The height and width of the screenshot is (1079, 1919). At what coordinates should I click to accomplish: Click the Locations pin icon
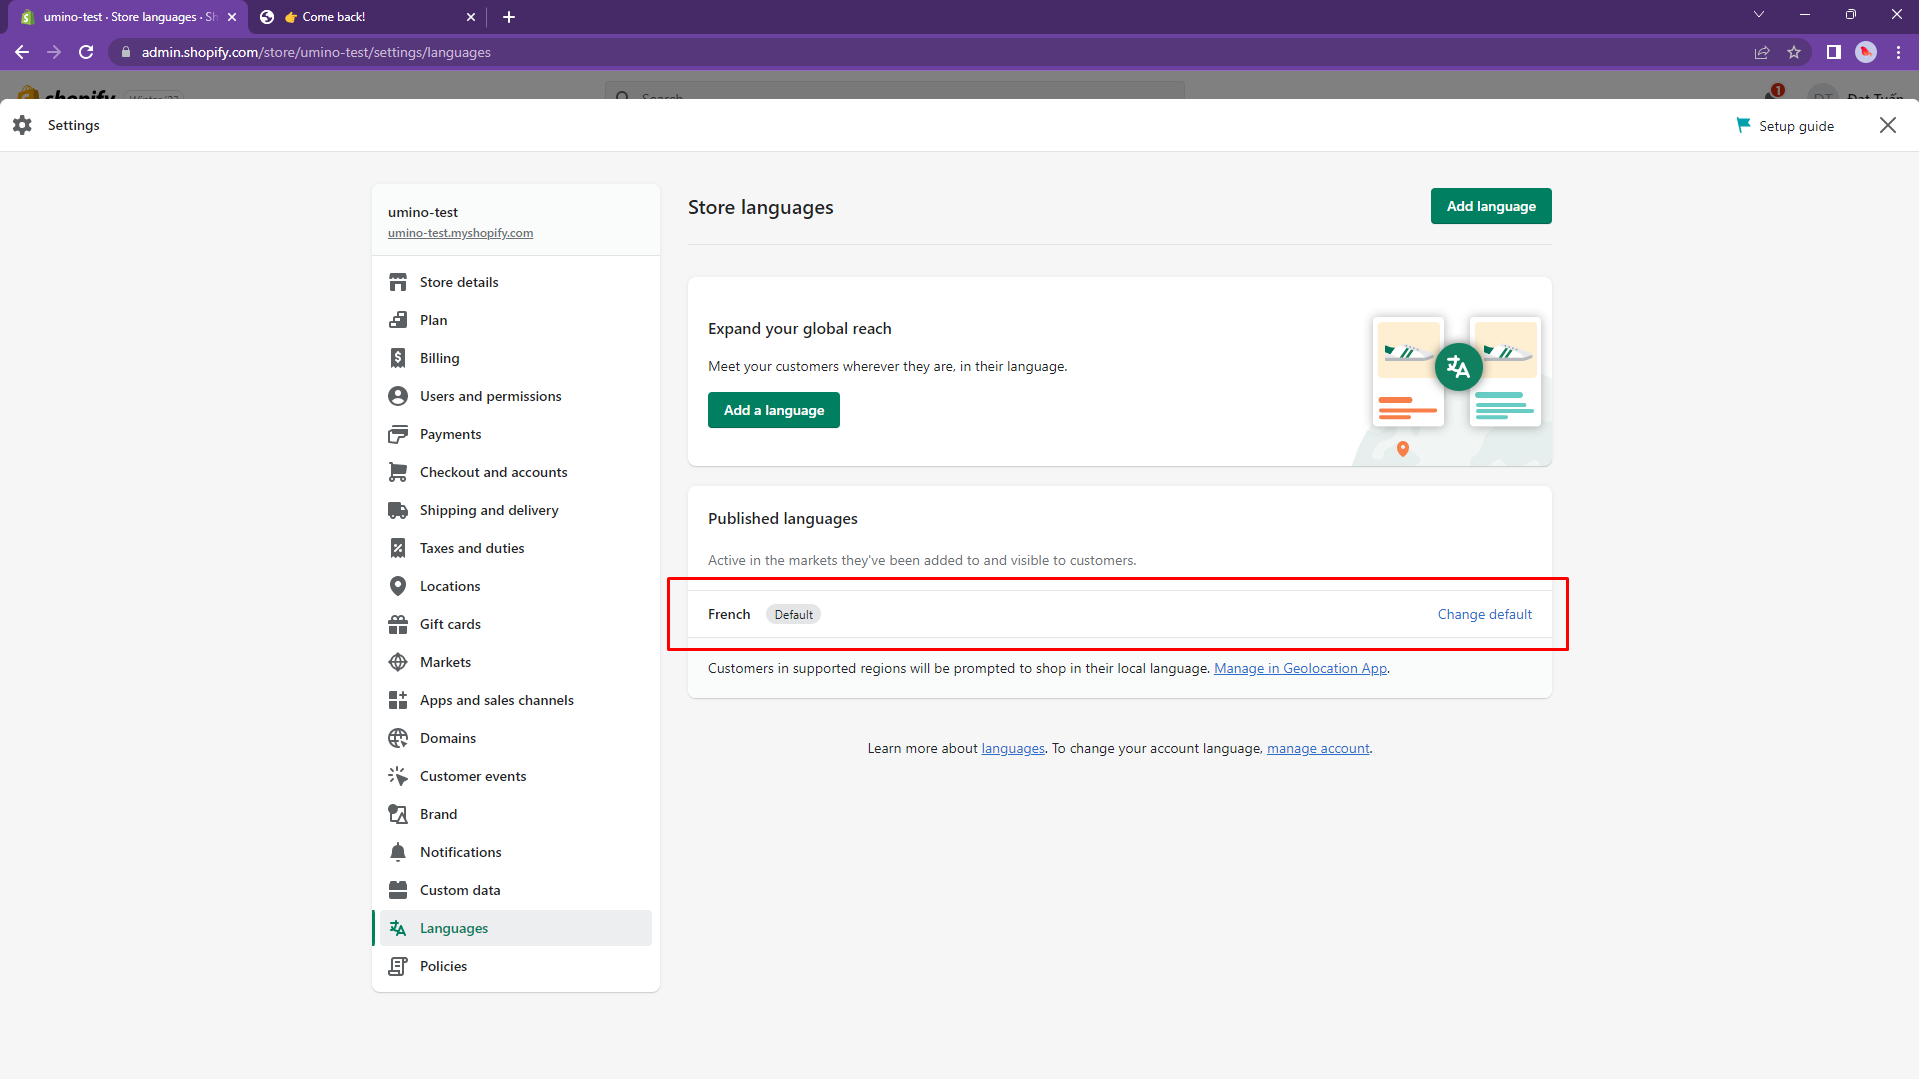click(x=398, y=586)
